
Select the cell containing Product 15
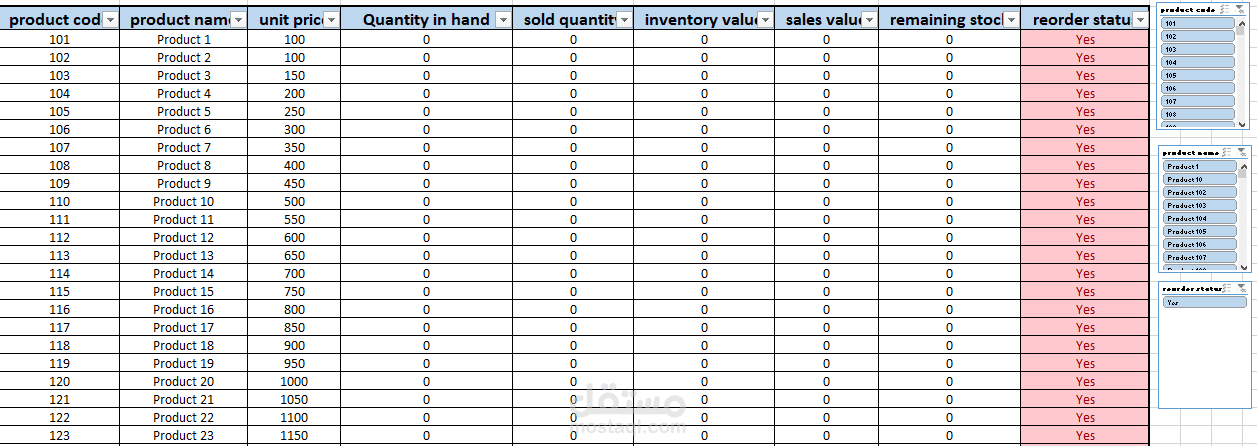click(184, 291)
